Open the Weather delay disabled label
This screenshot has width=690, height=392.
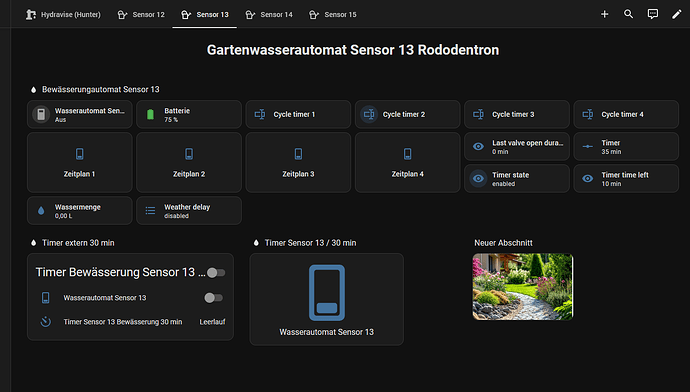point(187,211)
